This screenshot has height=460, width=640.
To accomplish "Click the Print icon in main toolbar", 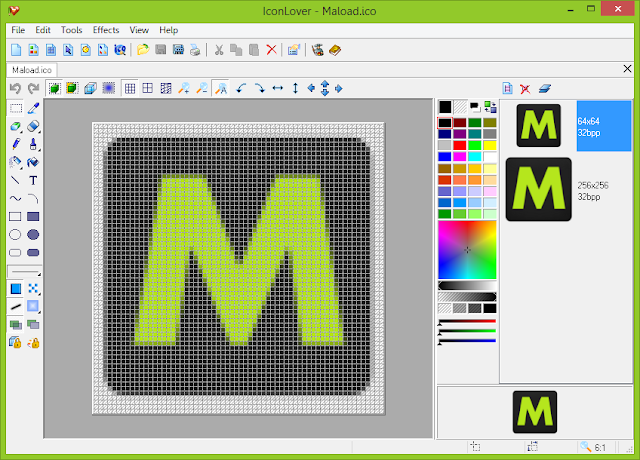I will [195, 50].
